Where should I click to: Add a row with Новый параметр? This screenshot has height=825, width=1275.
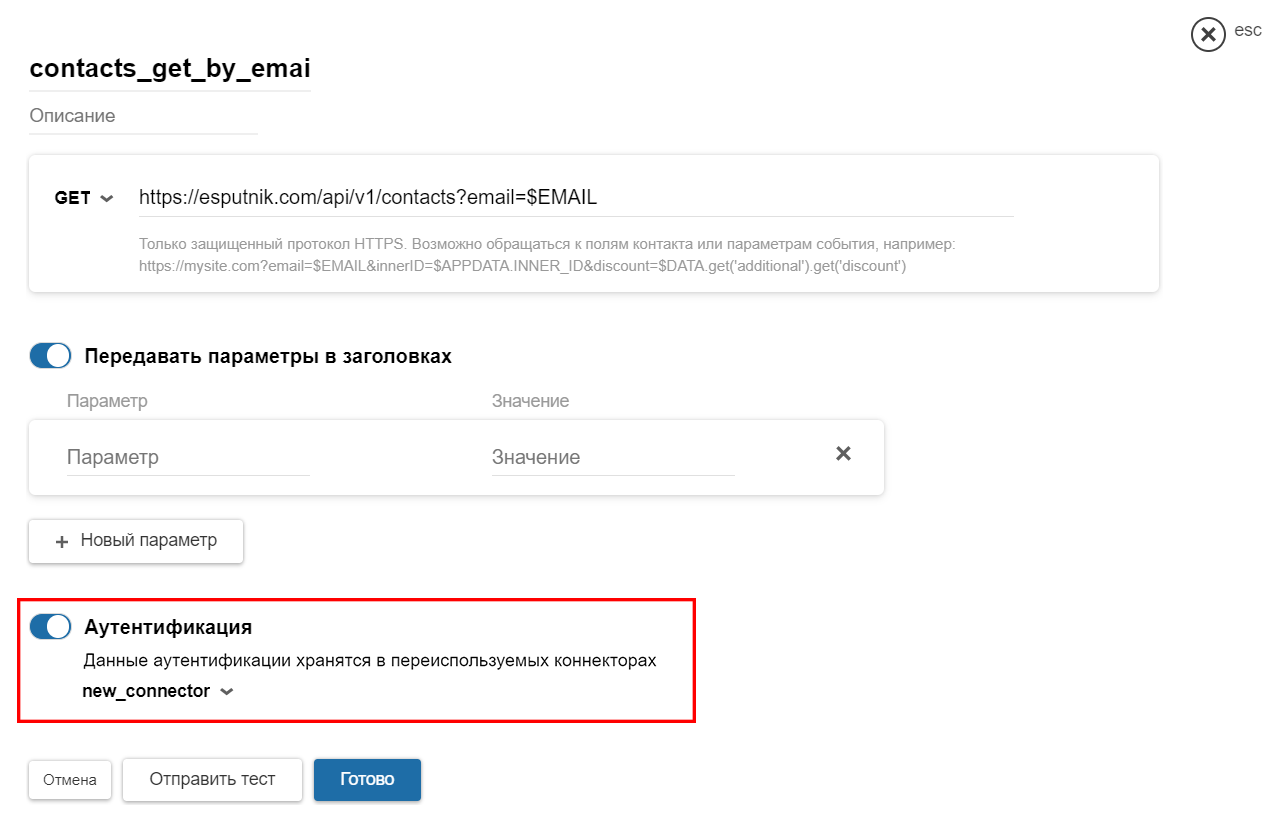(136, 541)
